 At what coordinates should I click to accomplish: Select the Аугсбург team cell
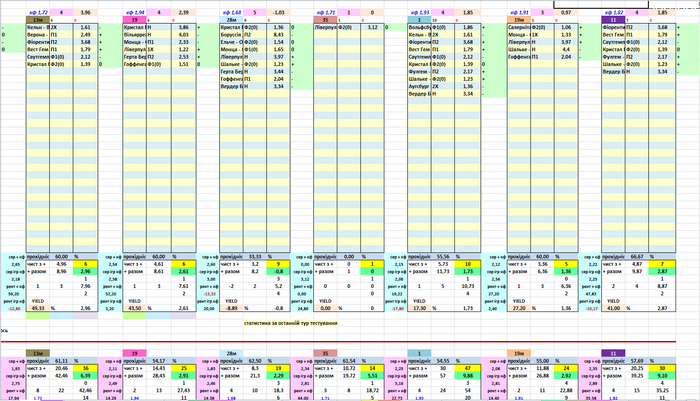(x=420, y=86)
